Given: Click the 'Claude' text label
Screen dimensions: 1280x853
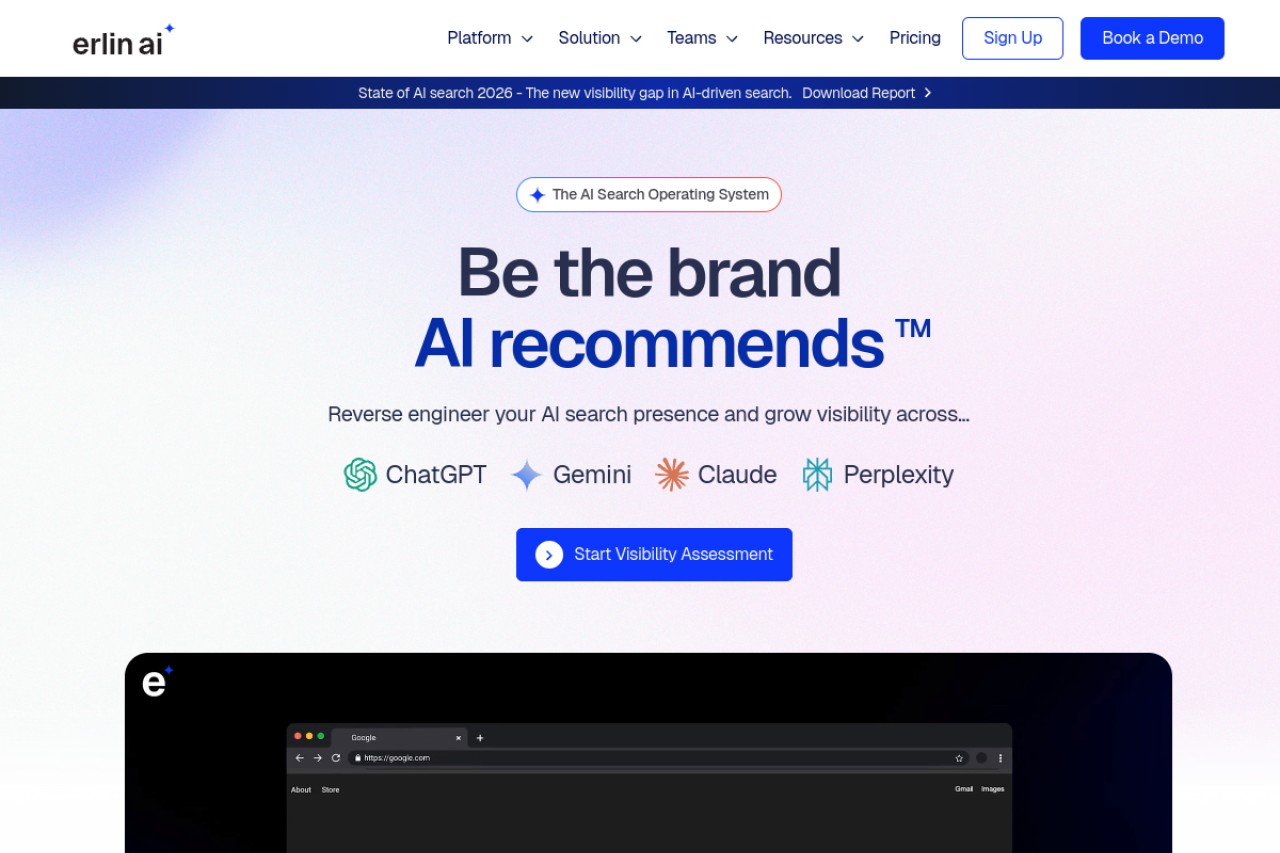Looking at the screenshot, I should click(x=737, y=474).
